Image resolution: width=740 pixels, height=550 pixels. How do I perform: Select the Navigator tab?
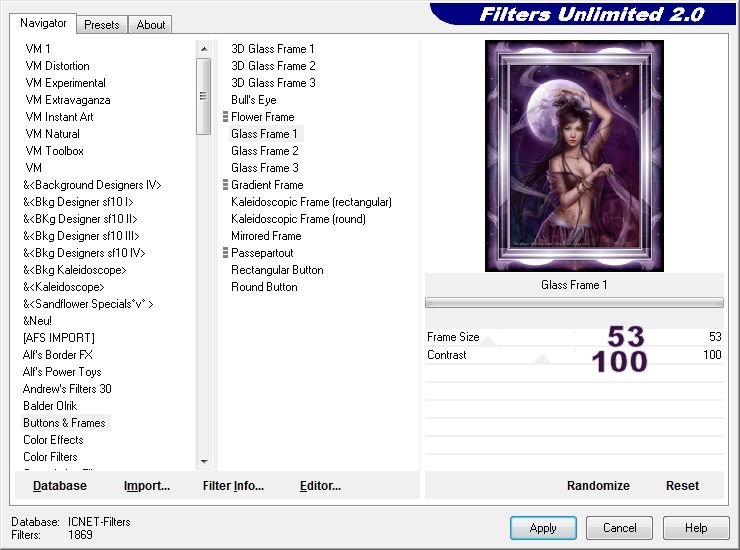click(43, 23)
